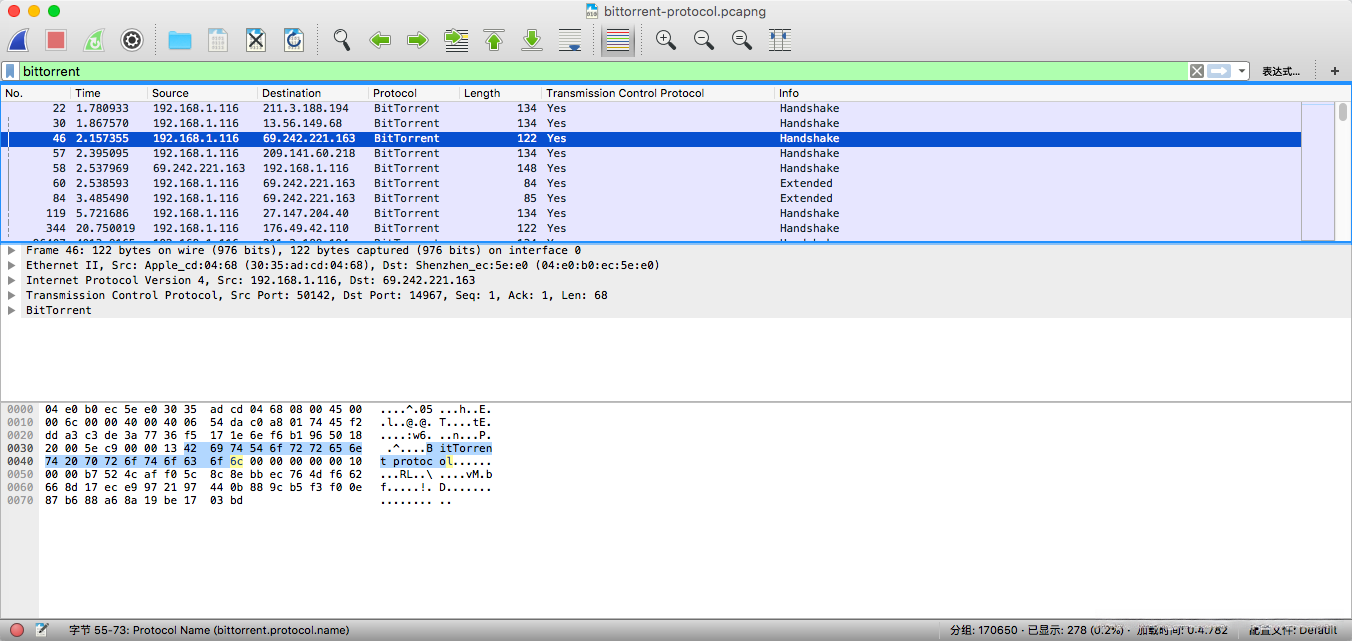Click the resize columns icon
1352x641 pixels.
(x=780, y=40)
